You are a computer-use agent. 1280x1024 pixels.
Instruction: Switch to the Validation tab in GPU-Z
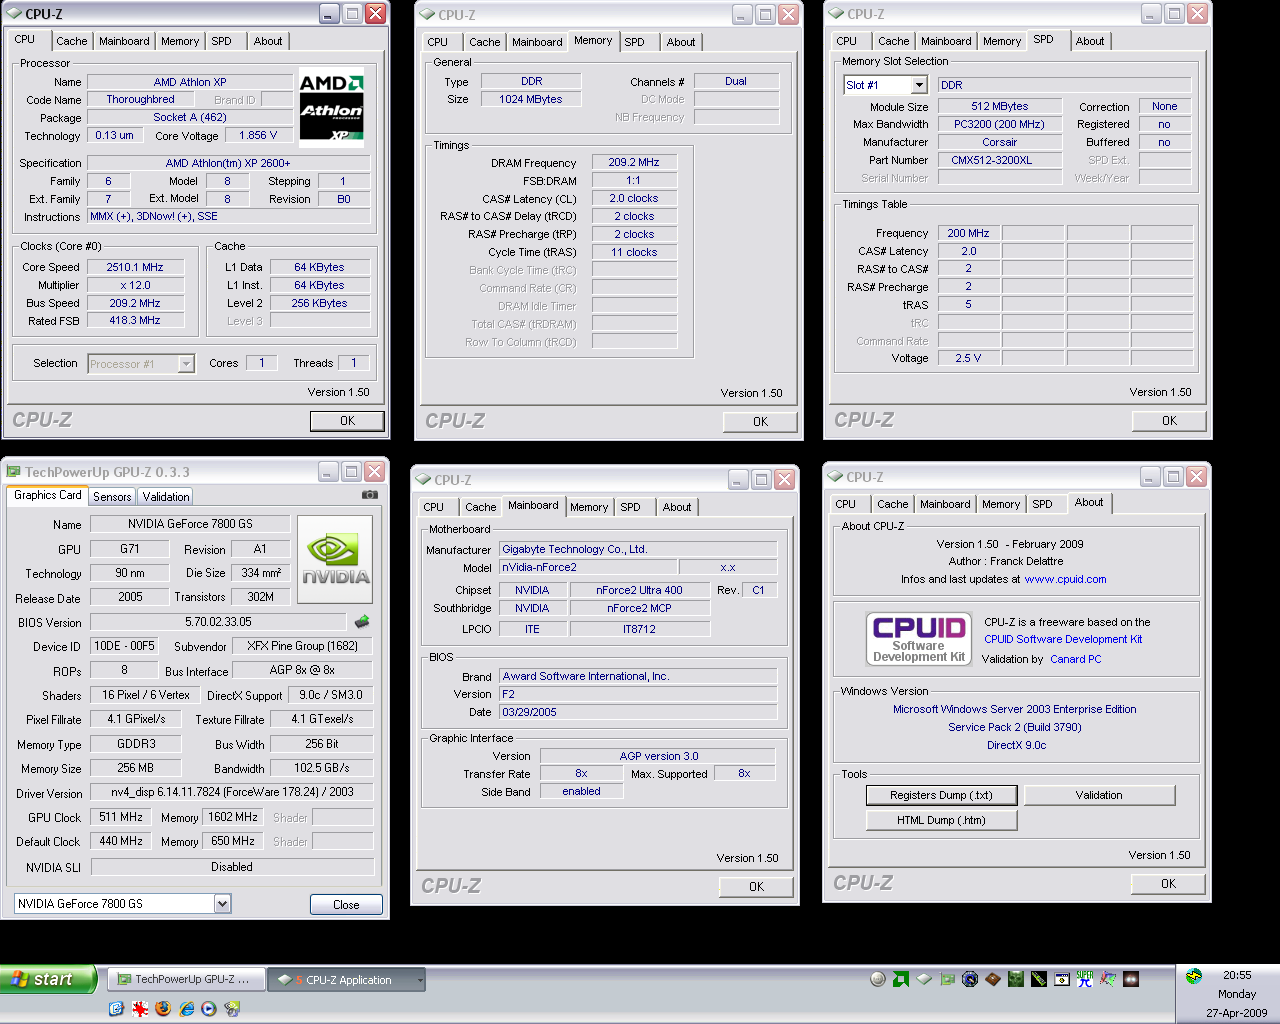[166, 497]
